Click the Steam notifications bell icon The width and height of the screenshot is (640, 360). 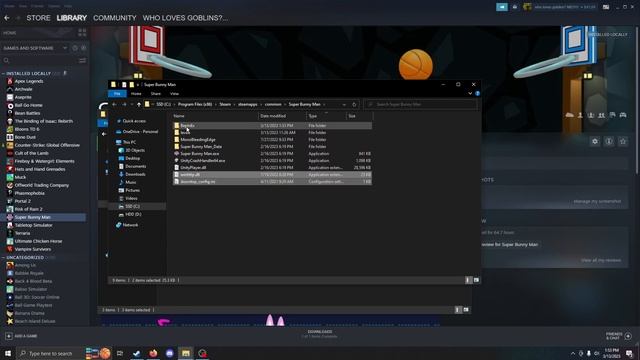point(514,7)
